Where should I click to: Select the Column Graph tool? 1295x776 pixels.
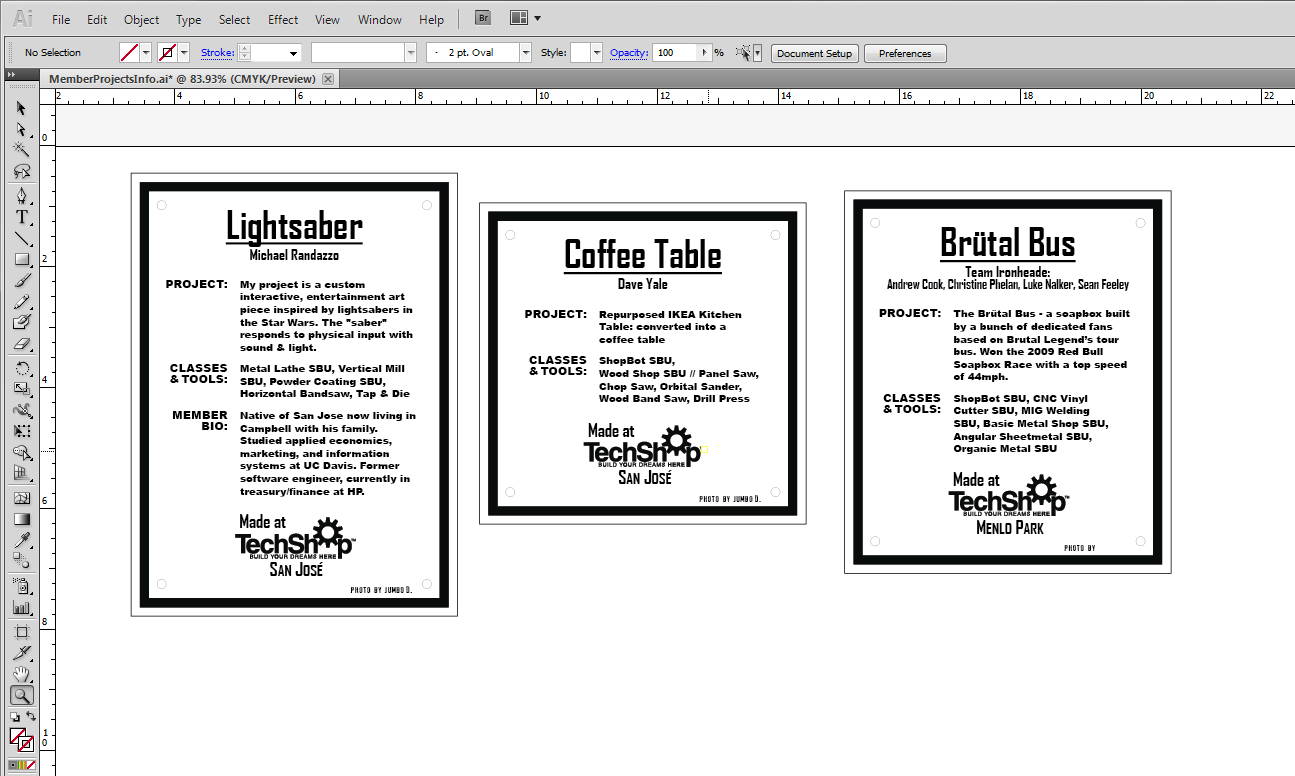tap(21, 607)
